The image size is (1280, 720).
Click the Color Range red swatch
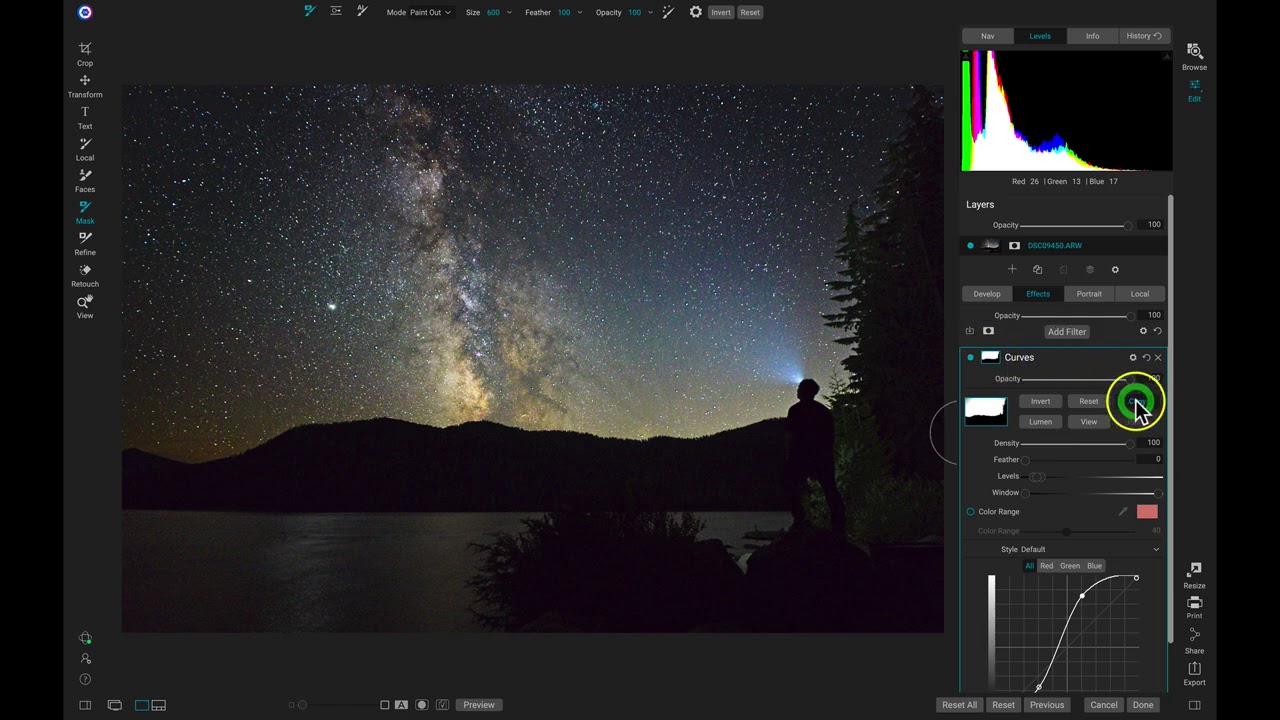1147,512
